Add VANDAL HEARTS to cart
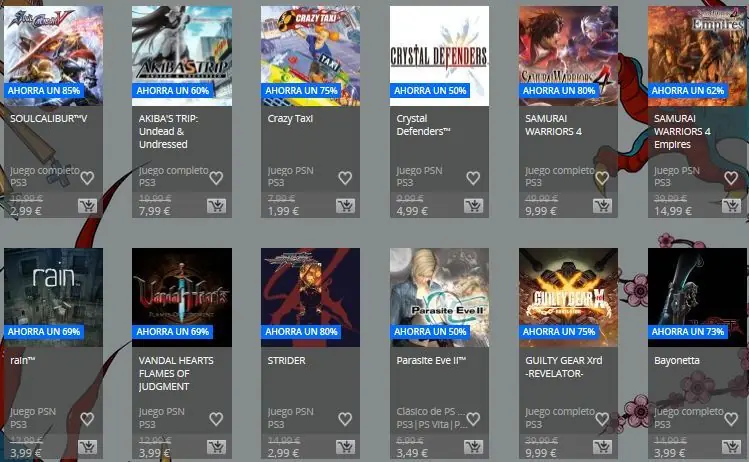Screen dimensions: 749x462 click(216, 447)
